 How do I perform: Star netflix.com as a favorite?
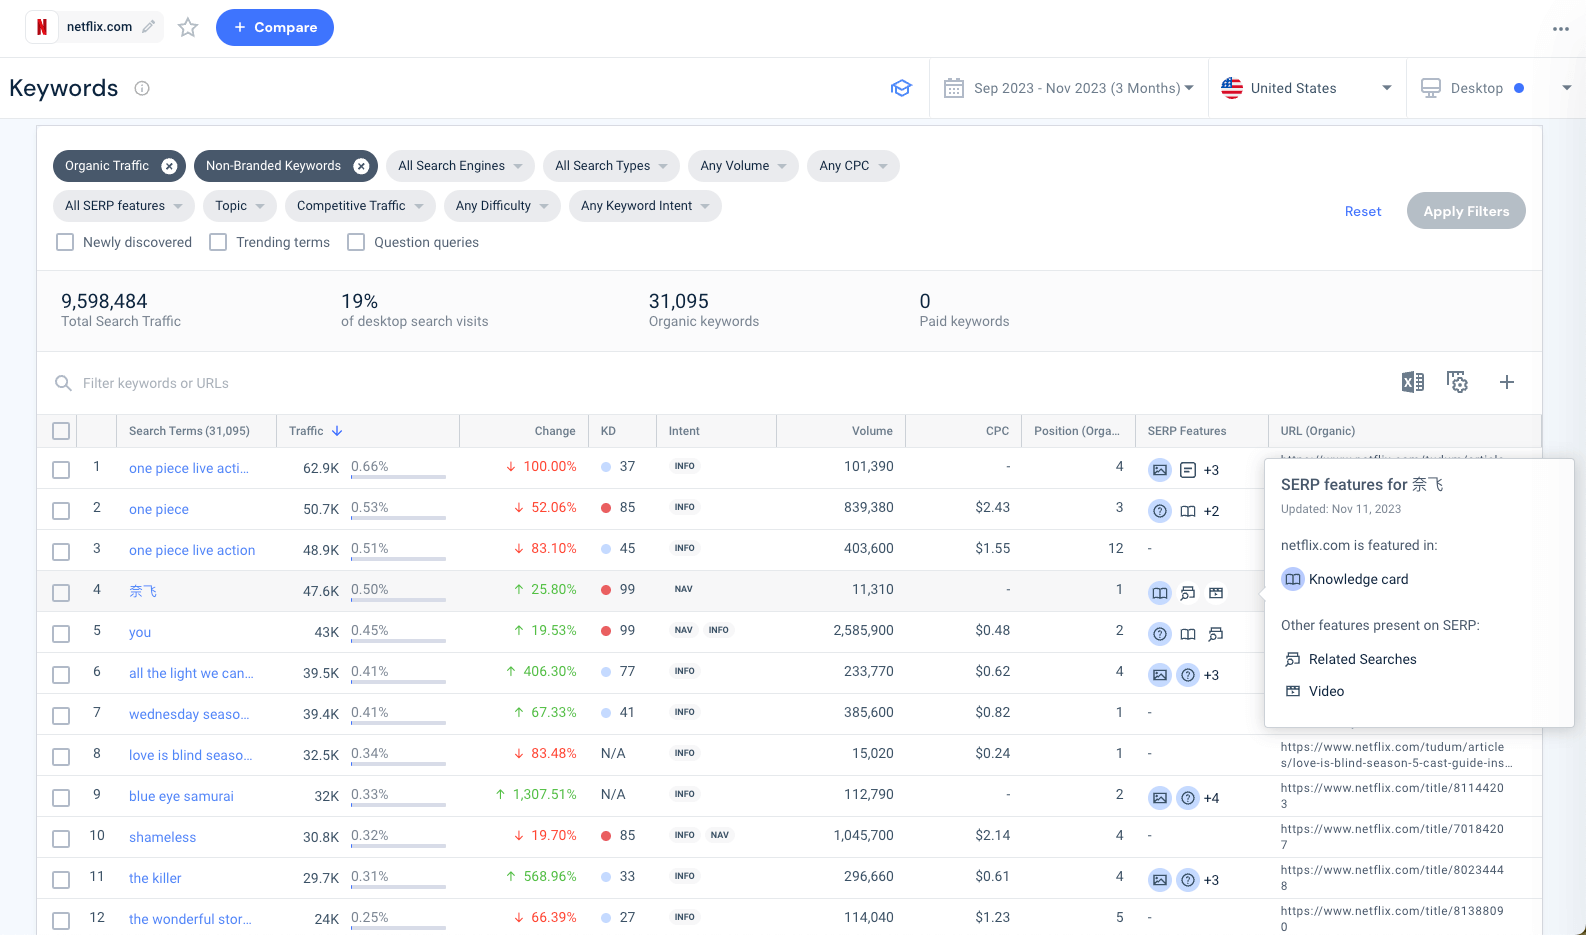[188, 28]
